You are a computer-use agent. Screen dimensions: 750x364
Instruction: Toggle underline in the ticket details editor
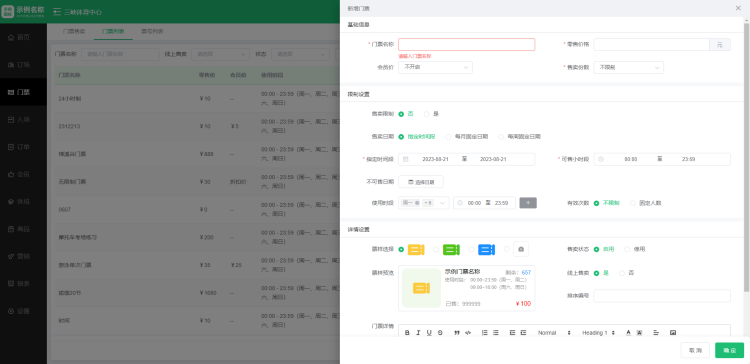point(429,332)
